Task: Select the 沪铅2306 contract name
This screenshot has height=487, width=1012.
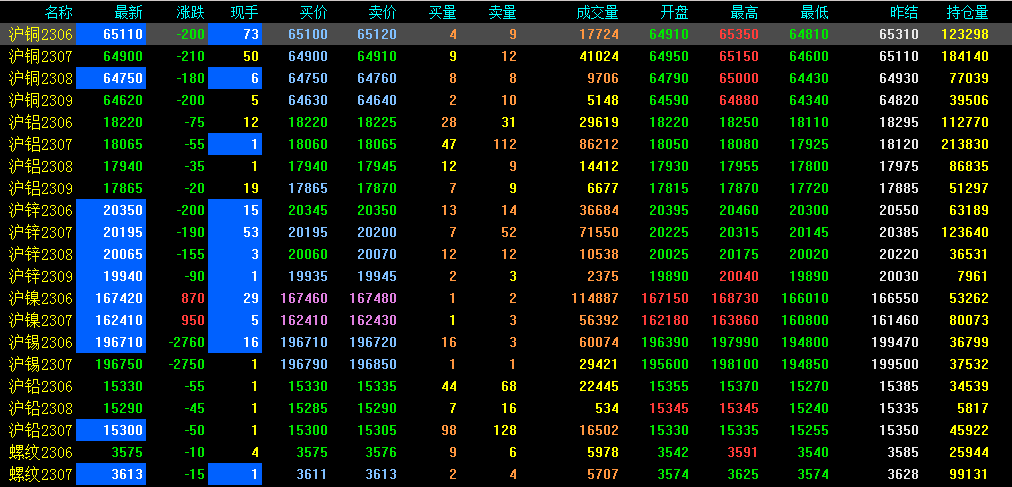Action: (x=41, y=386)
